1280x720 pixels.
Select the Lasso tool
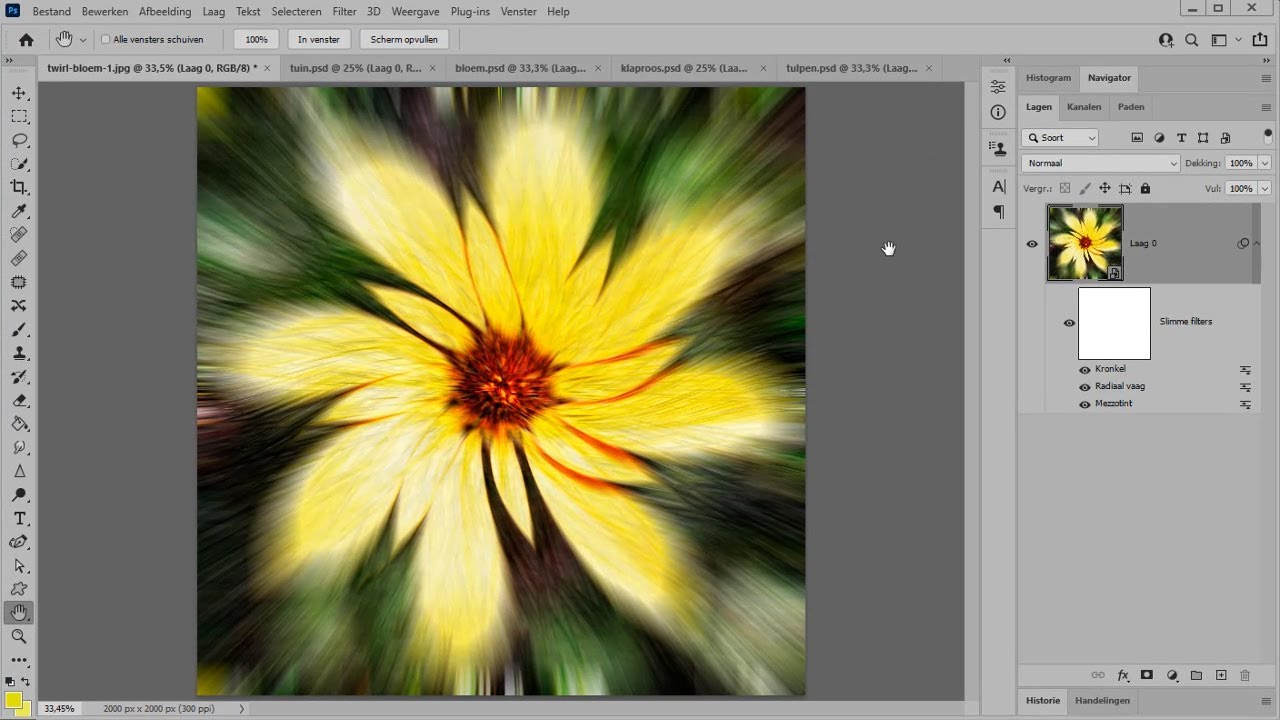pyautogui.click(x=19, y=140)
